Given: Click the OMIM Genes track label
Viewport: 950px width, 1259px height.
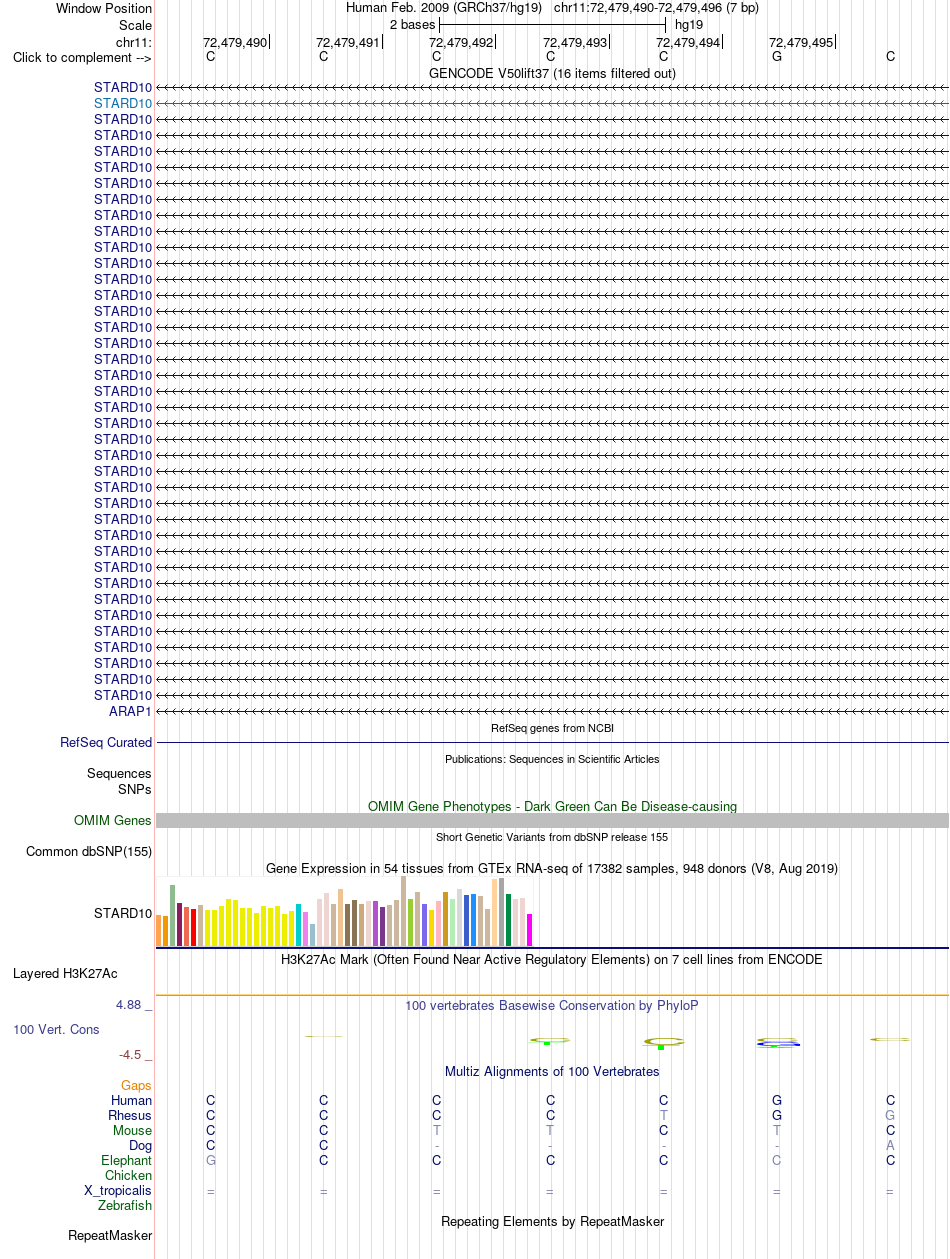Looking at the screenshot, I should click(x=113, y=821).
